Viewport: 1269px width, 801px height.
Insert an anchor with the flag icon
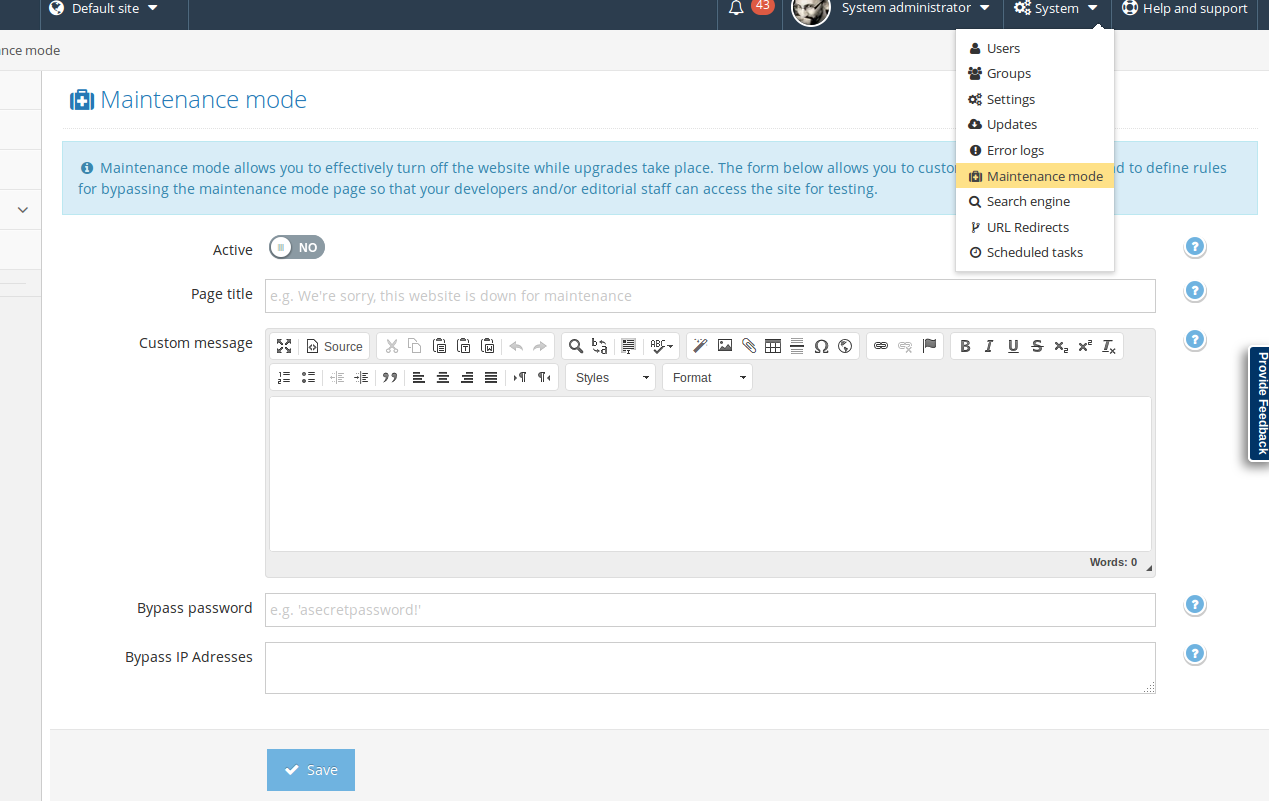click(x=929, y=346)
